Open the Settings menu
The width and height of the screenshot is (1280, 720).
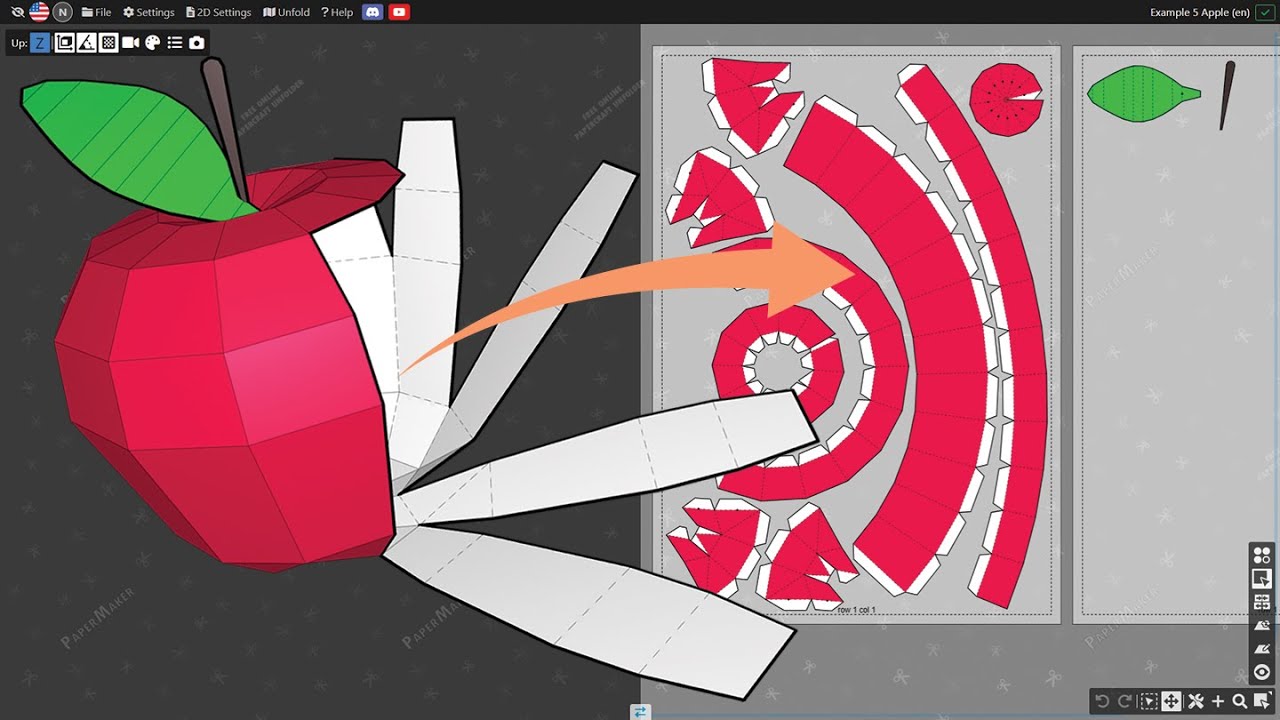click(148, 12)
